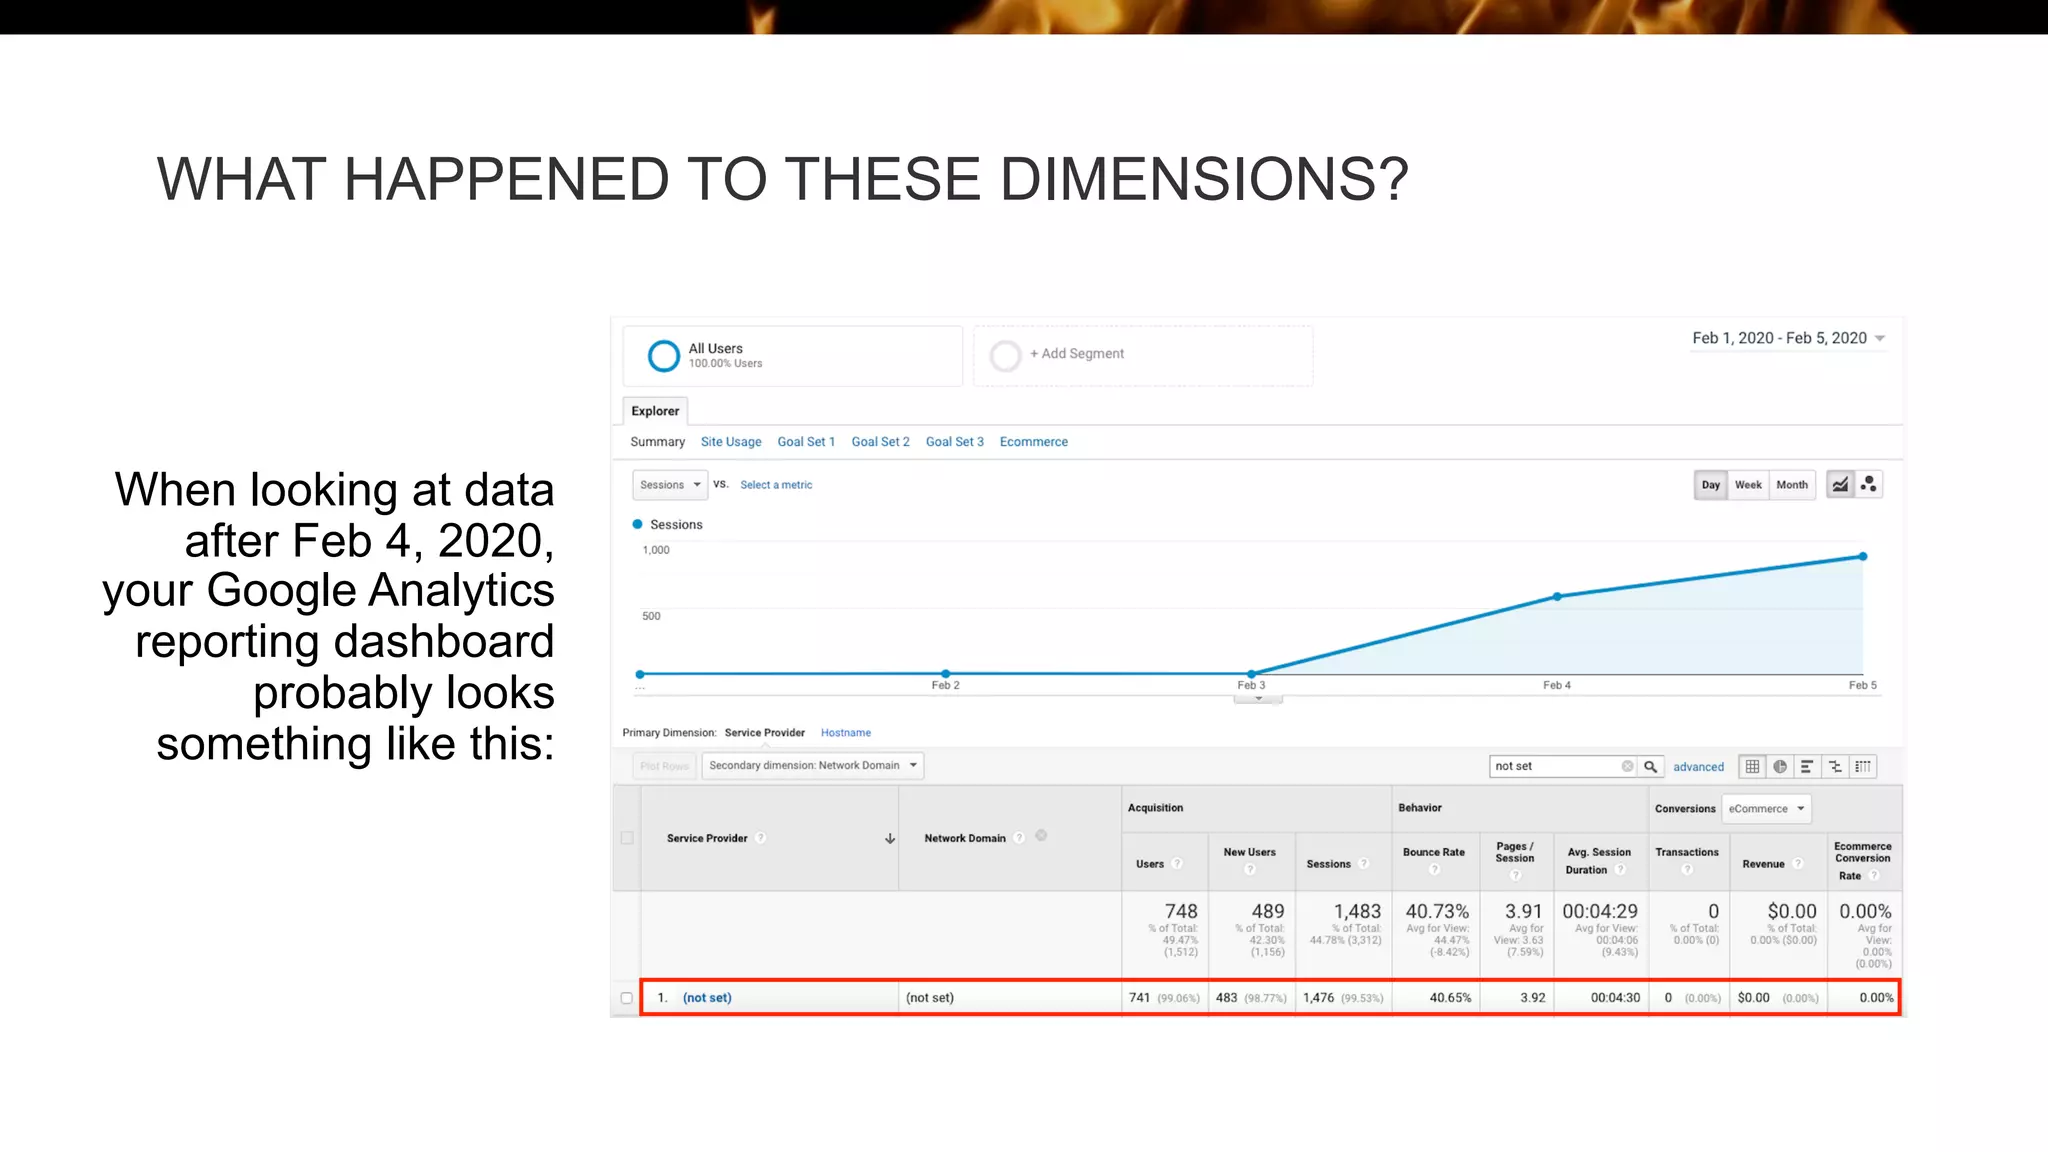Viewport: 2048px width, 1152px height.
Task: Select the data table view icon
Action: (x=1752, y=767)
